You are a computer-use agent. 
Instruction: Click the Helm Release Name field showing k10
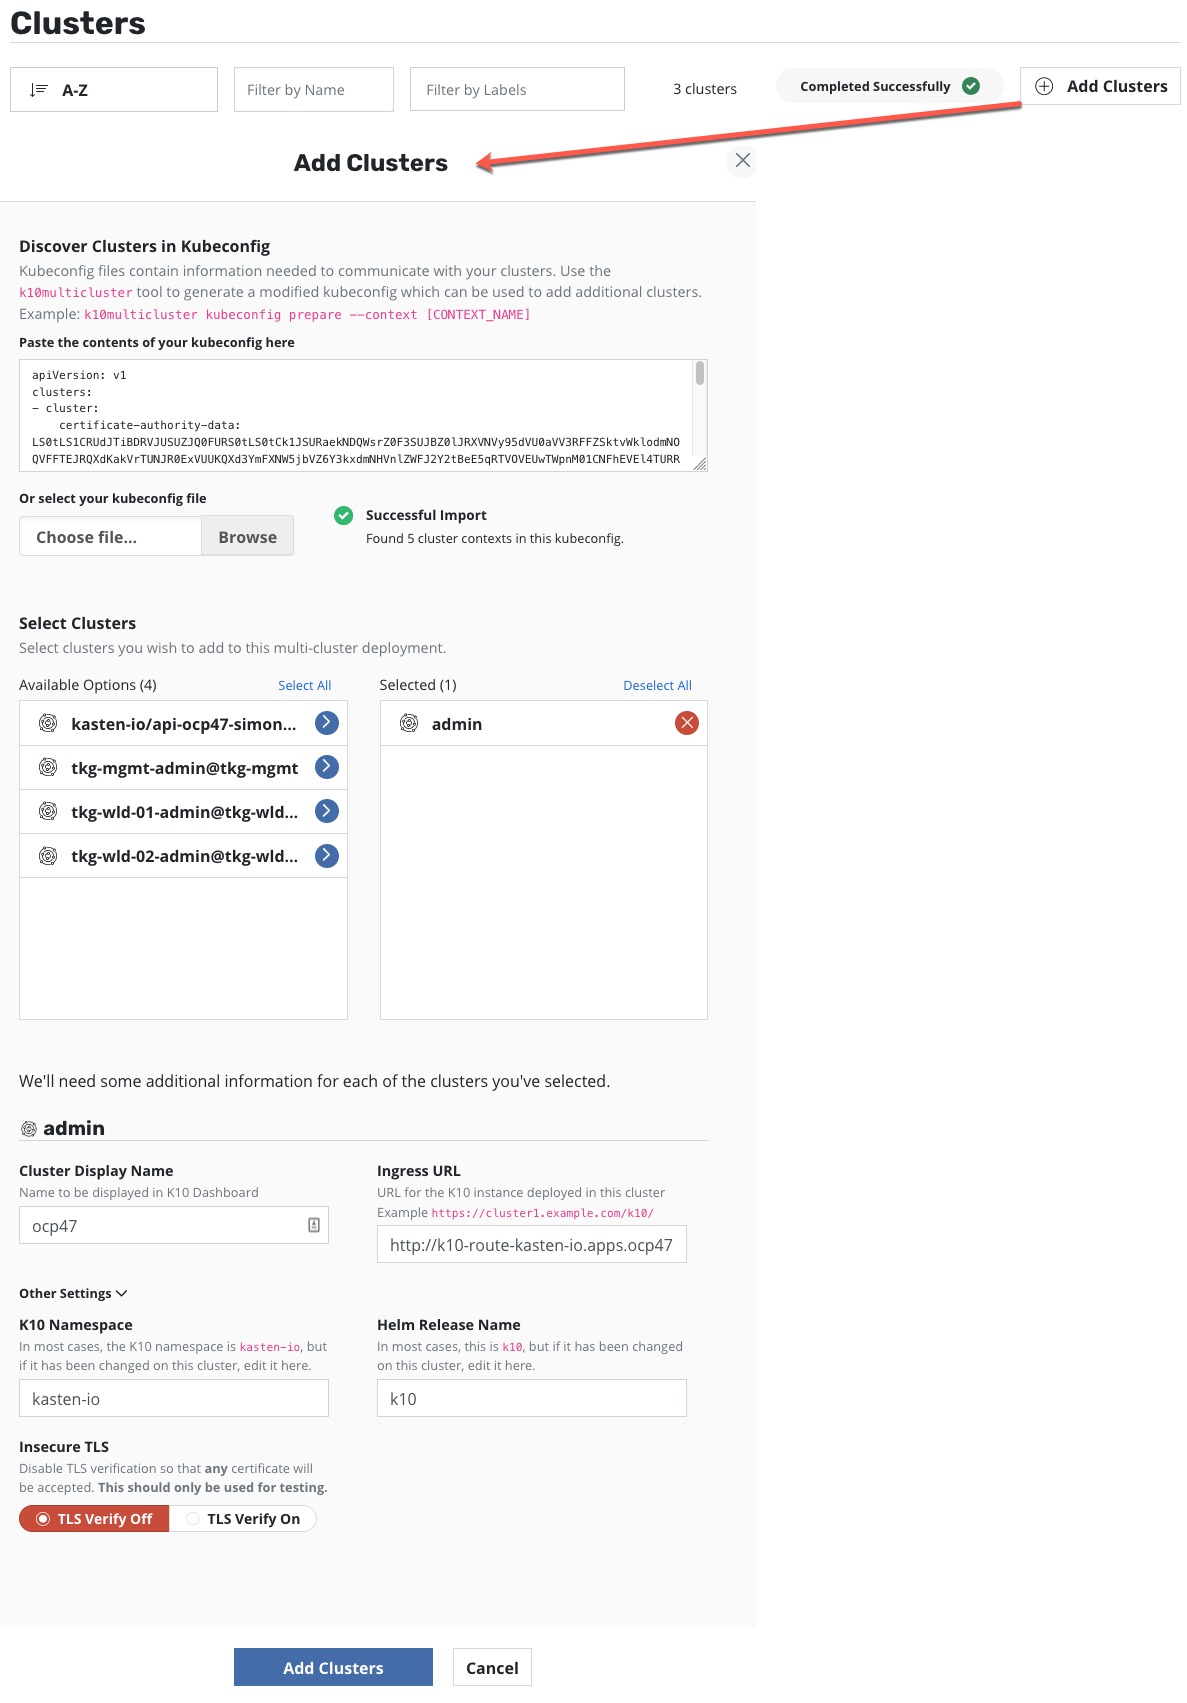[532, 1398]
